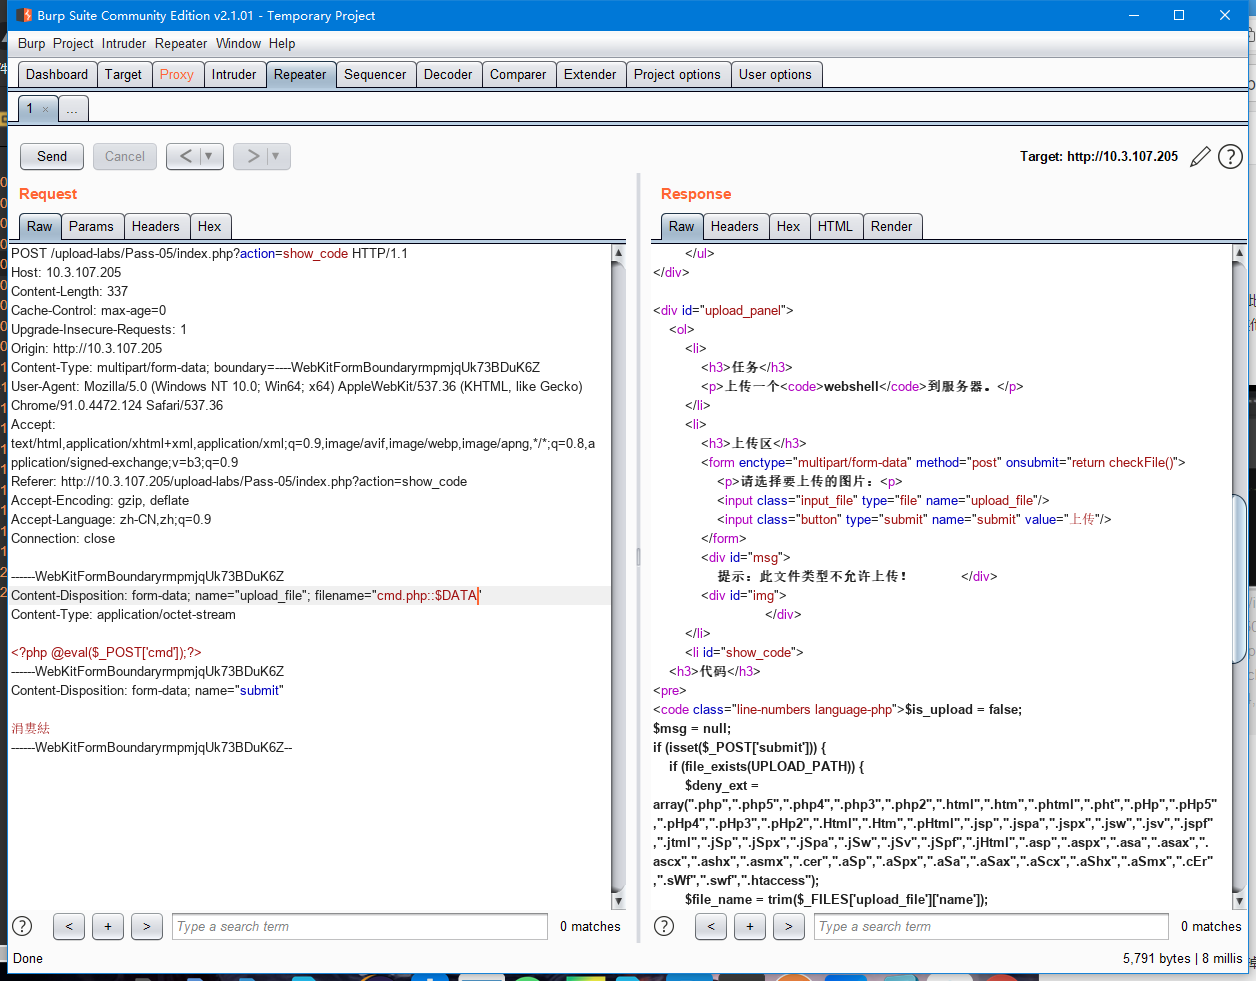Send the request
Viewport: 1256px width, 981px height.
[52, 156]
